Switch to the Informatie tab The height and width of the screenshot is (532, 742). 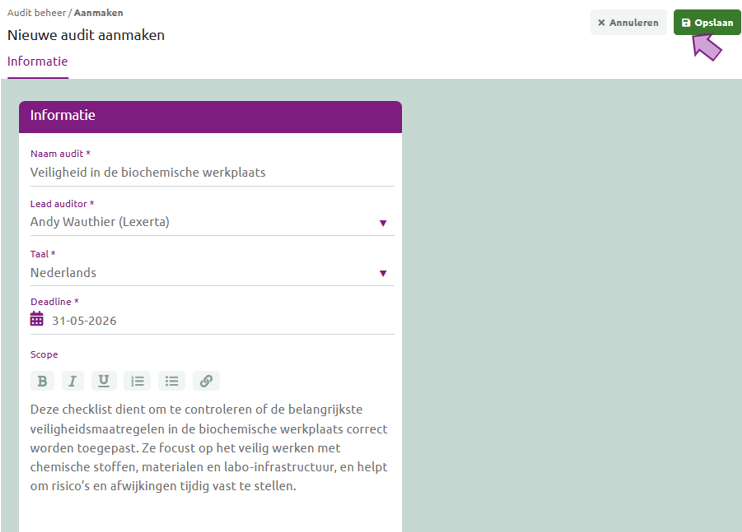[x=37, y=62]
